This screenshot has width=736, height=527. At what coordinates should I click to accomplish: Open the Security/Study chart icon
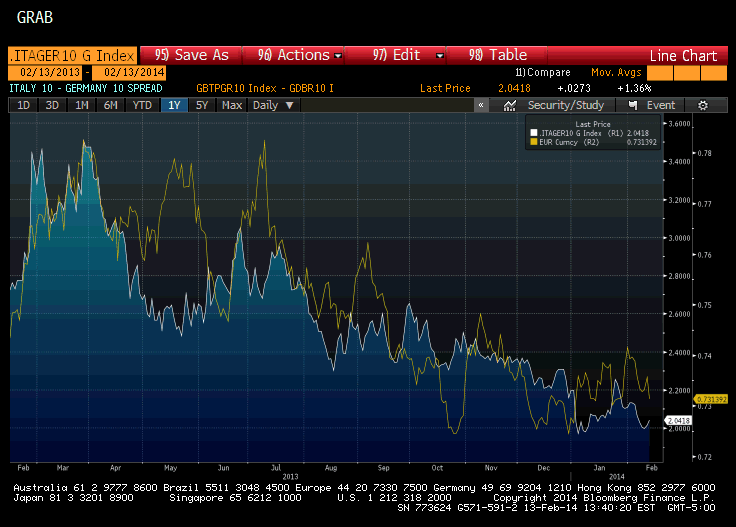(510, 105)
